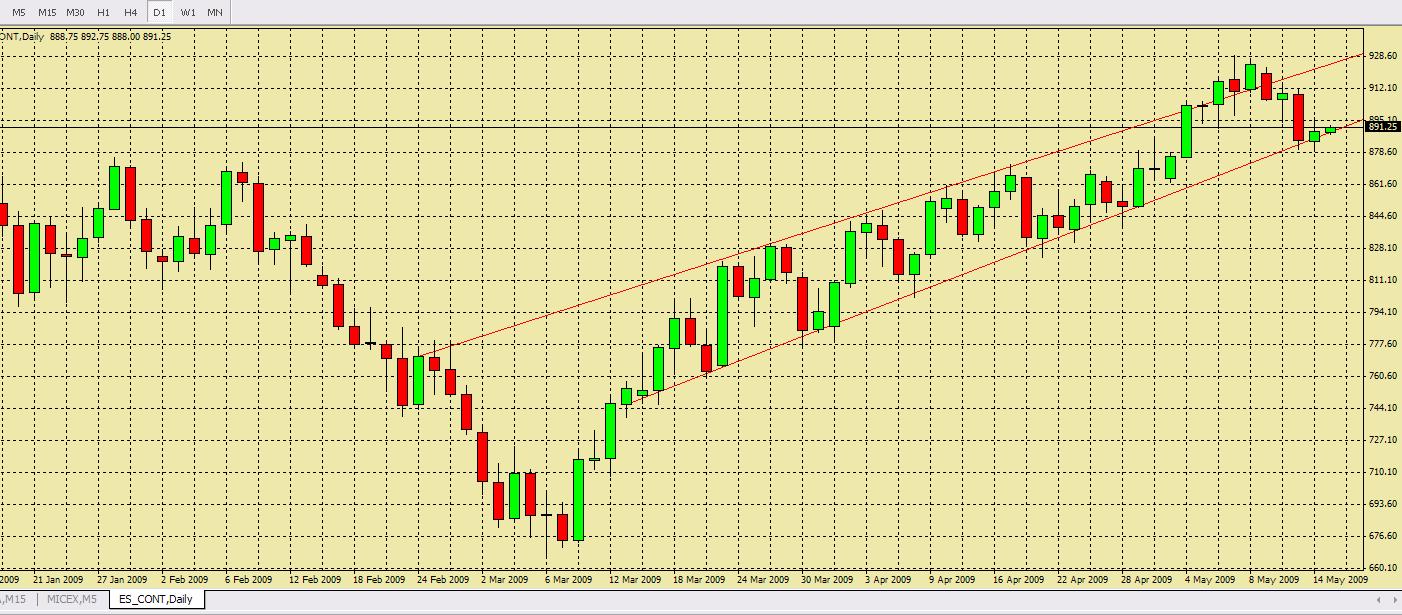
Task: Click the 27 Jan 2009 date label
Action: pyautogui.click(x=121, y=579)
